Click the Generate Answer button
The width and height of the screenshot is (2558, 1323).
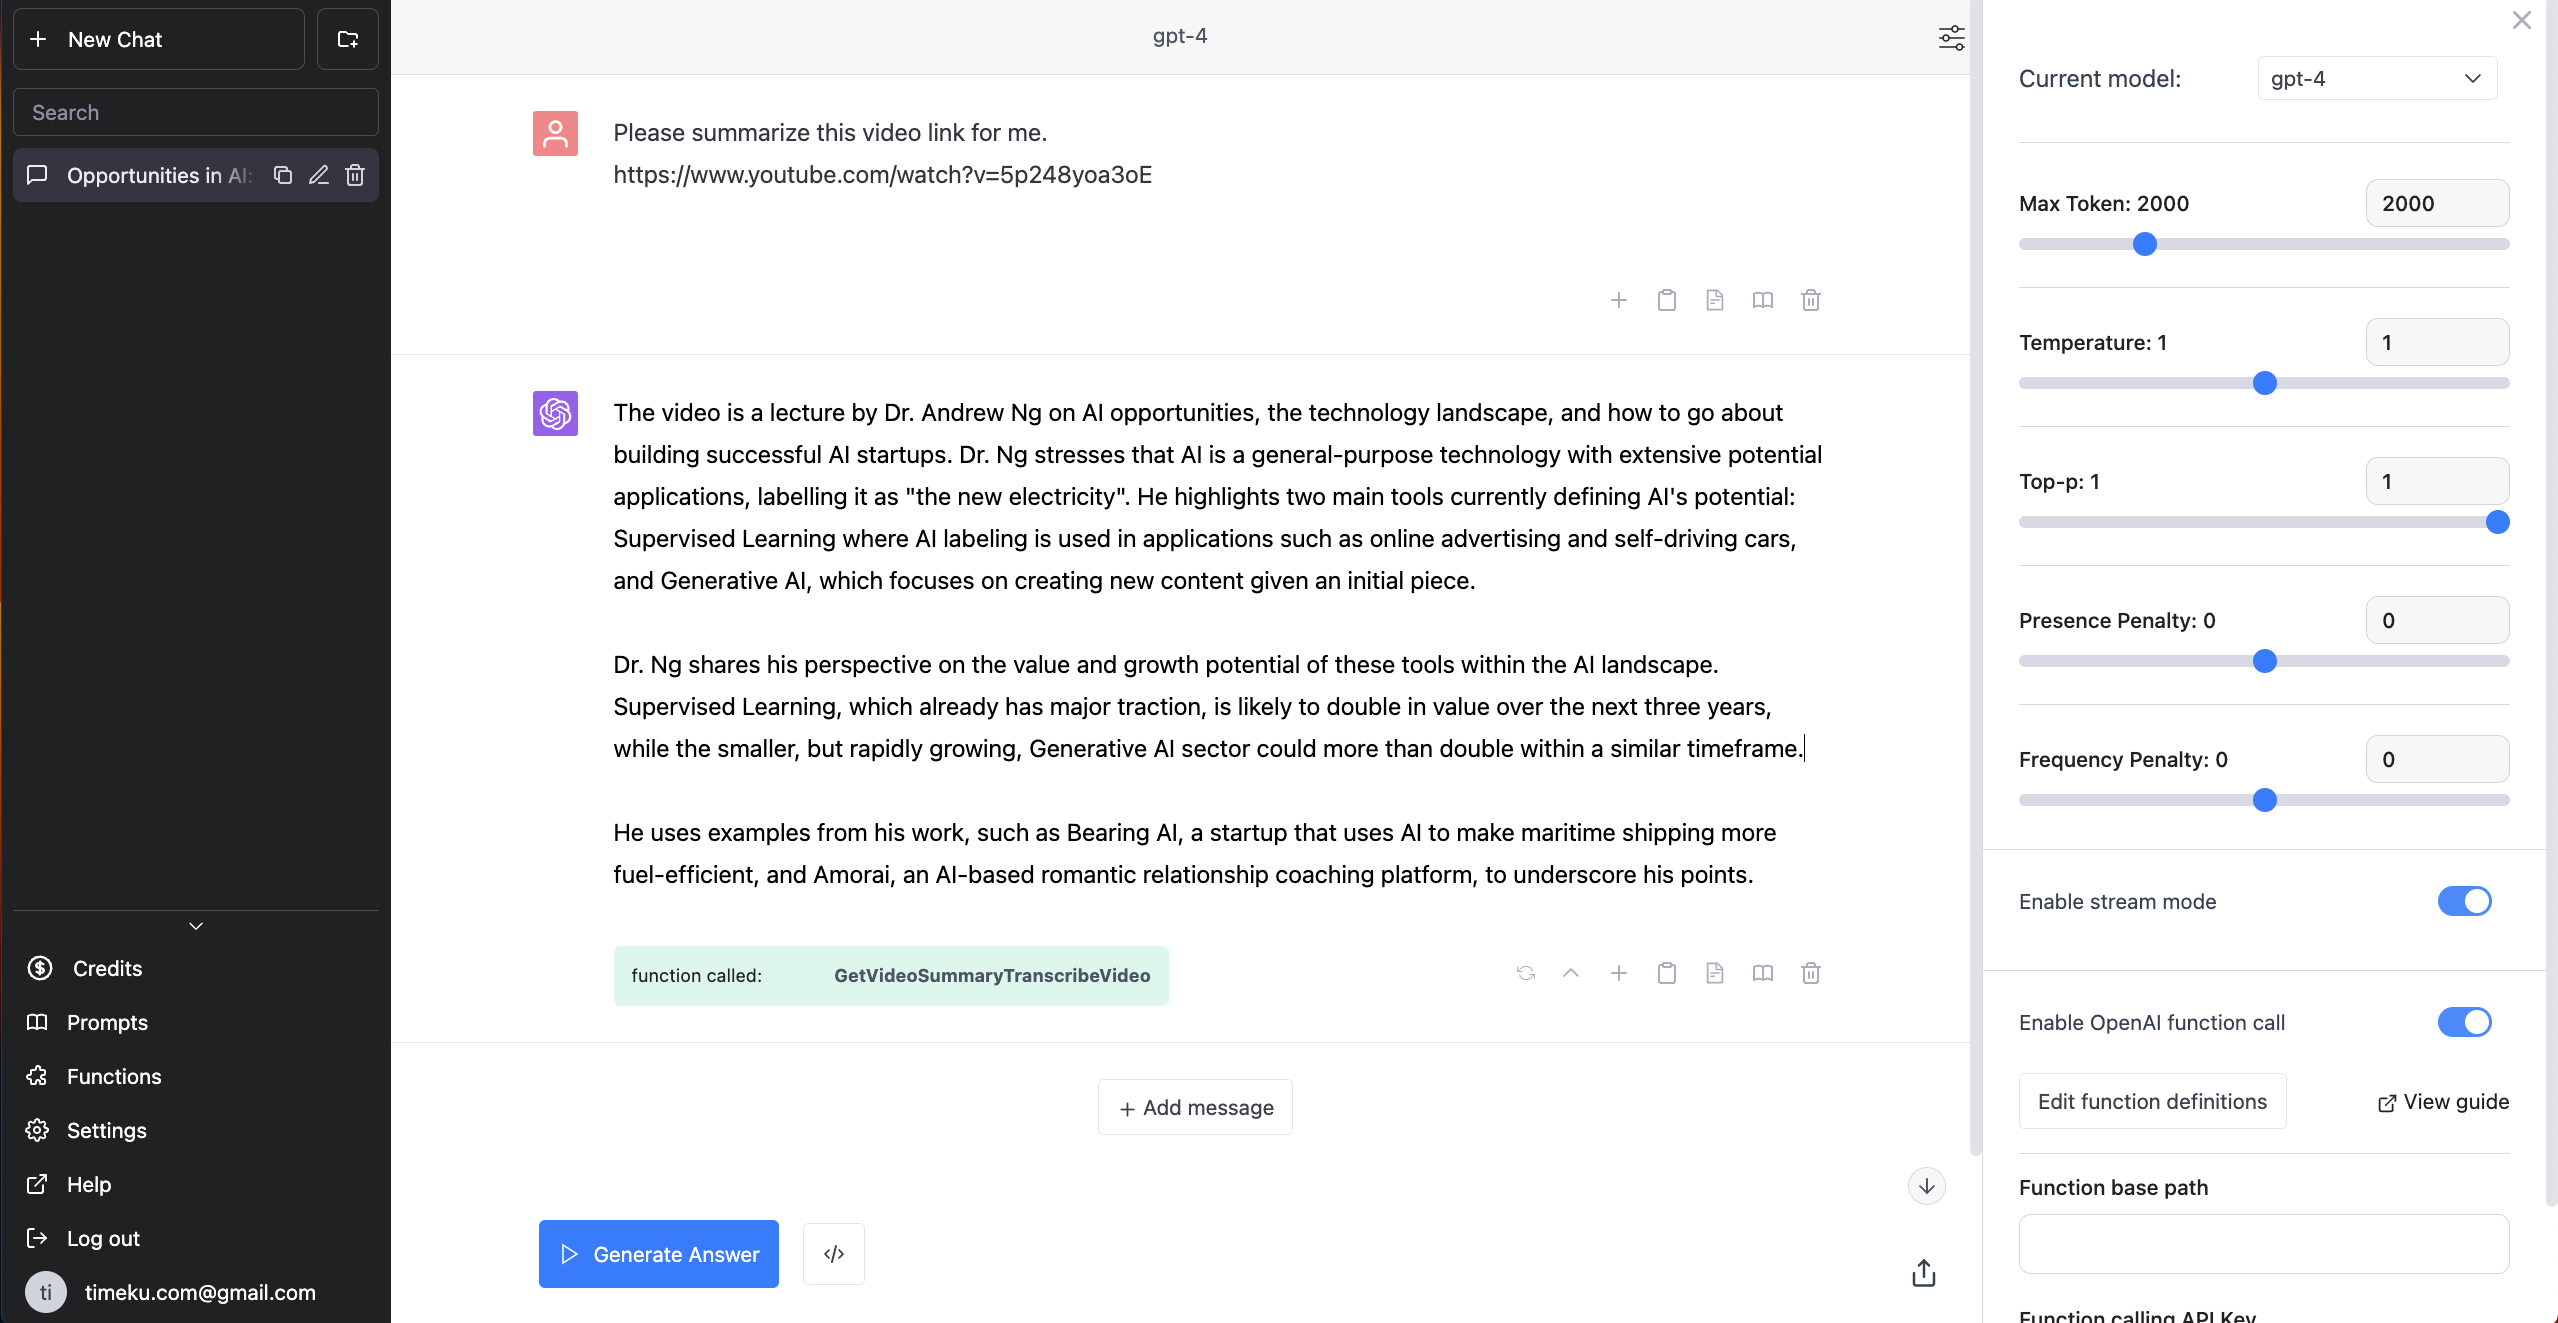658,1254
